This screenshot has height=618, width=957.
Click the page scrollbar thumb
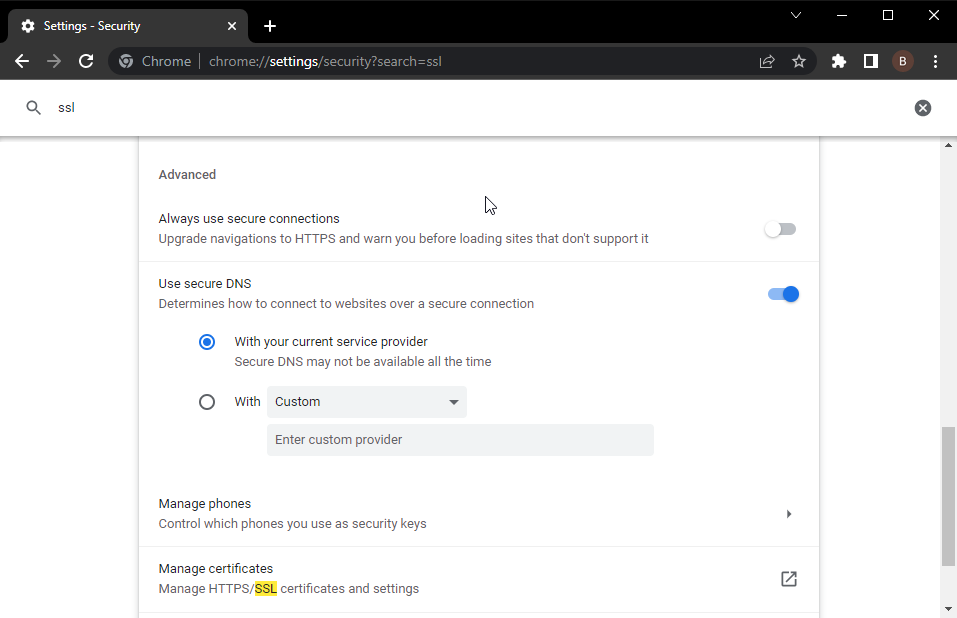[x=948, y=496]
